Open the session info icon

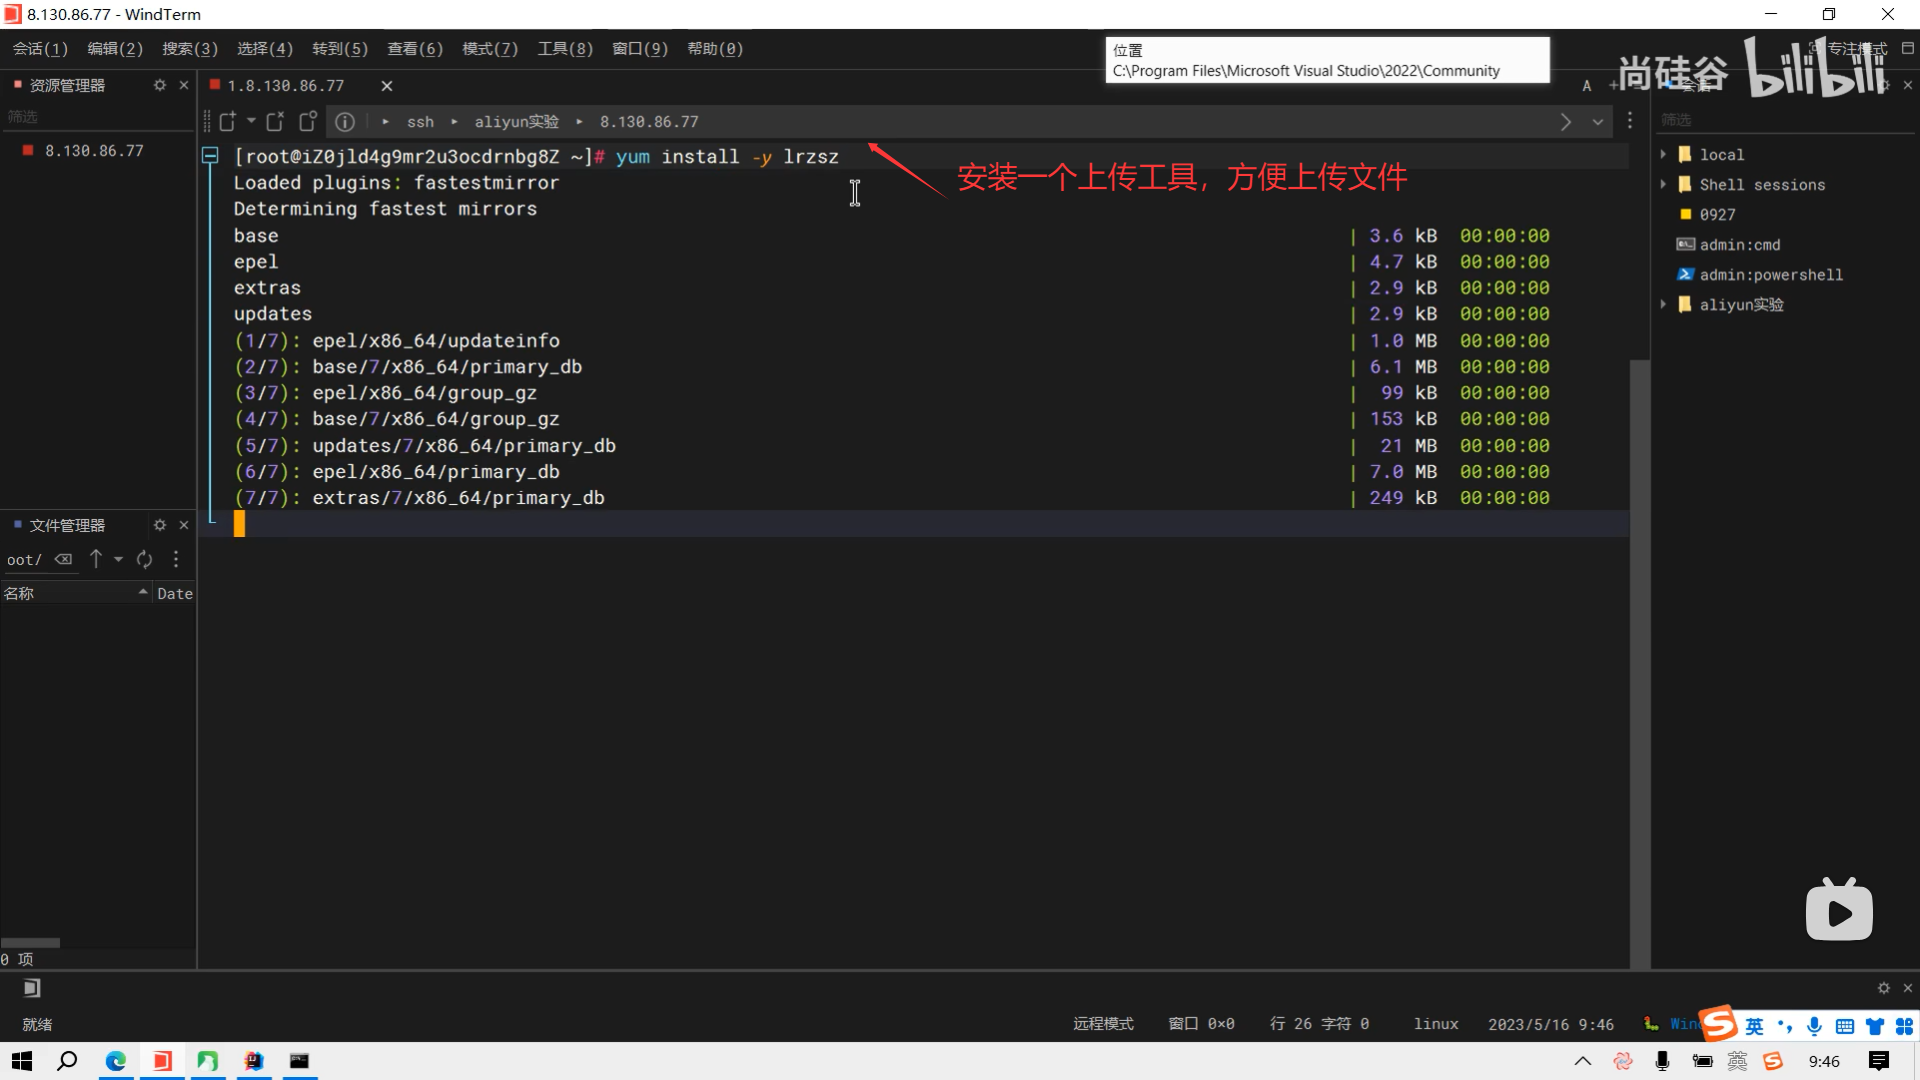[x=345, y=122]
